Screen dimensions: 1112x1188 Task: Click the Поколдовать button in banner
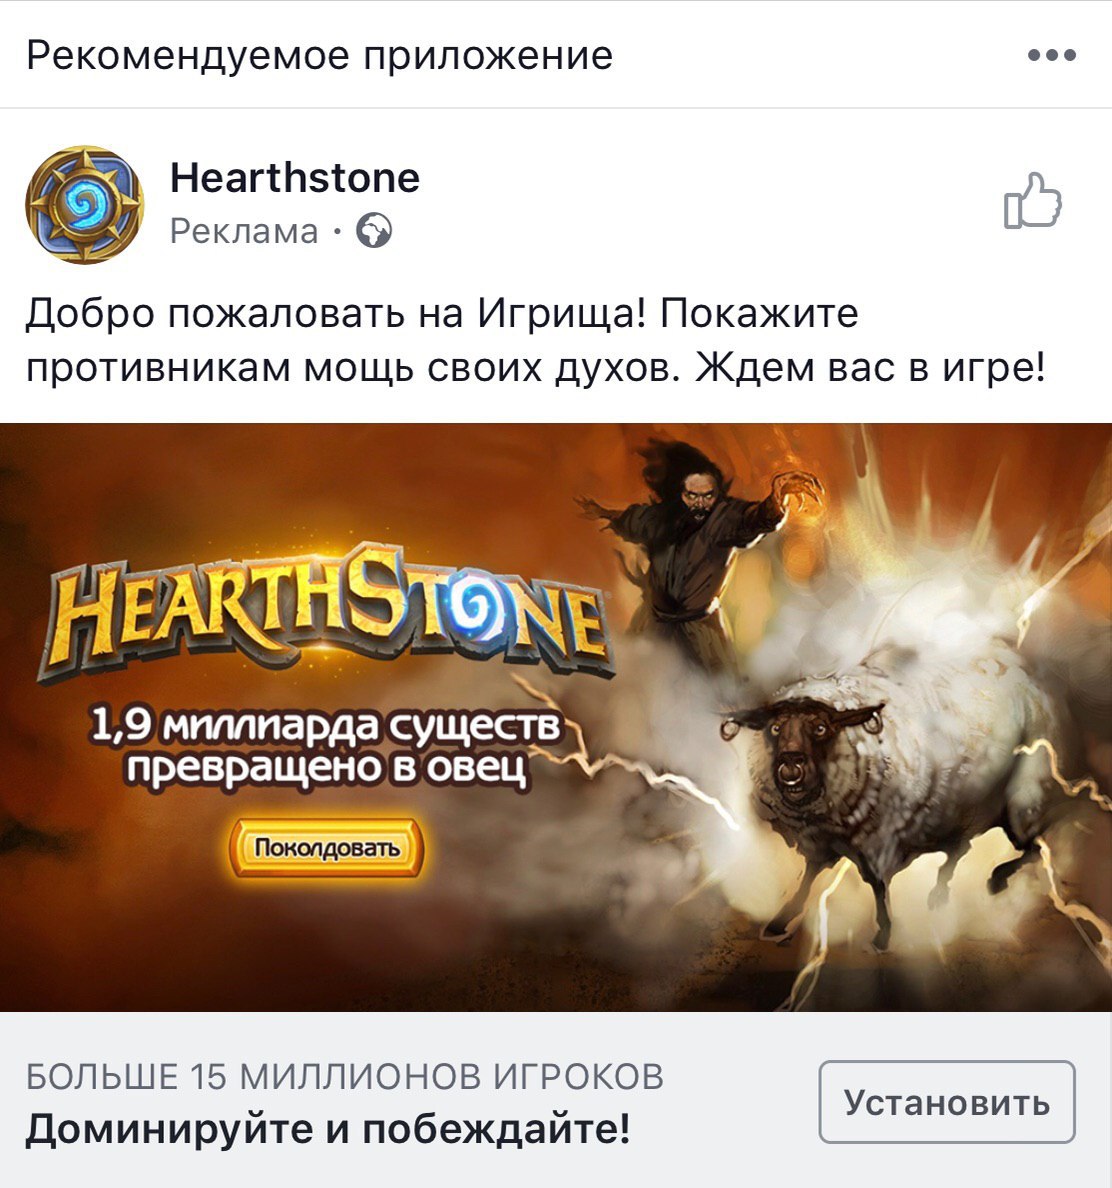[x=326, y=848]
